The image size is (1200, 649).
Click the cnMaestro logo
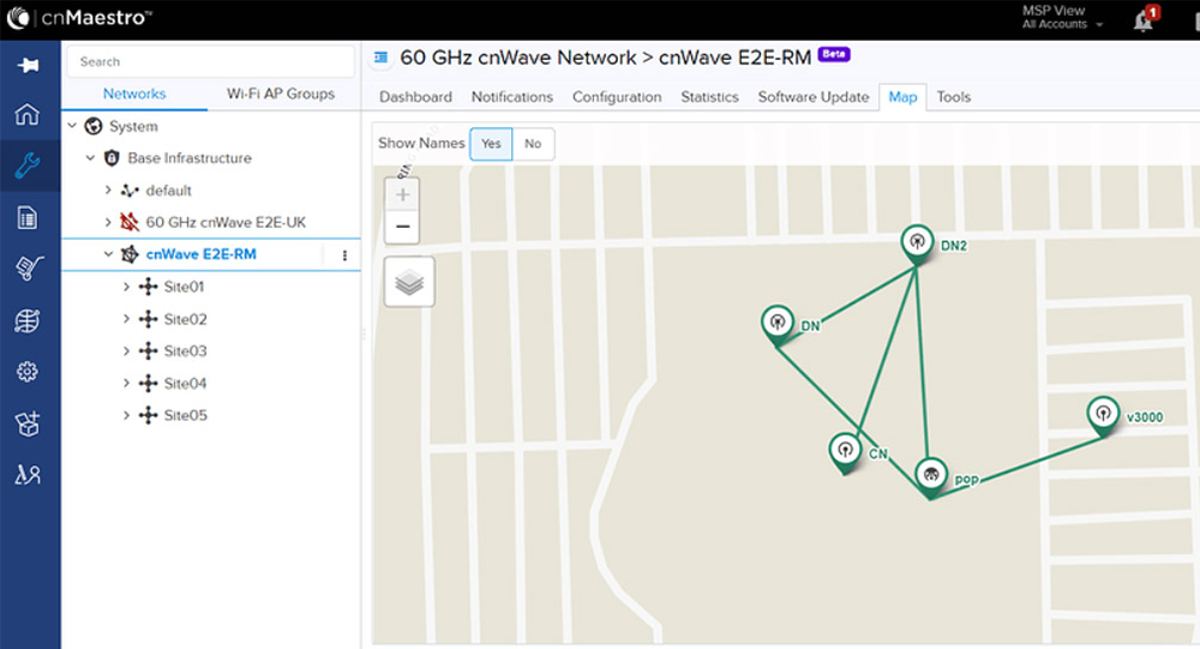(x=79, y=18)
